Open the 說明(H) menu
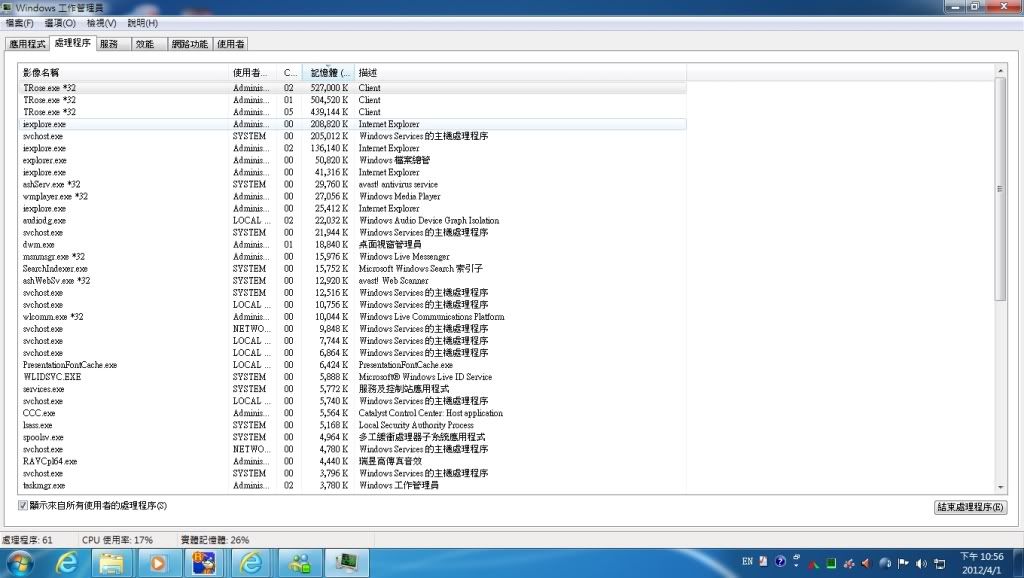1024x578 pixels. pyautogui.click(x=142, y=23)
